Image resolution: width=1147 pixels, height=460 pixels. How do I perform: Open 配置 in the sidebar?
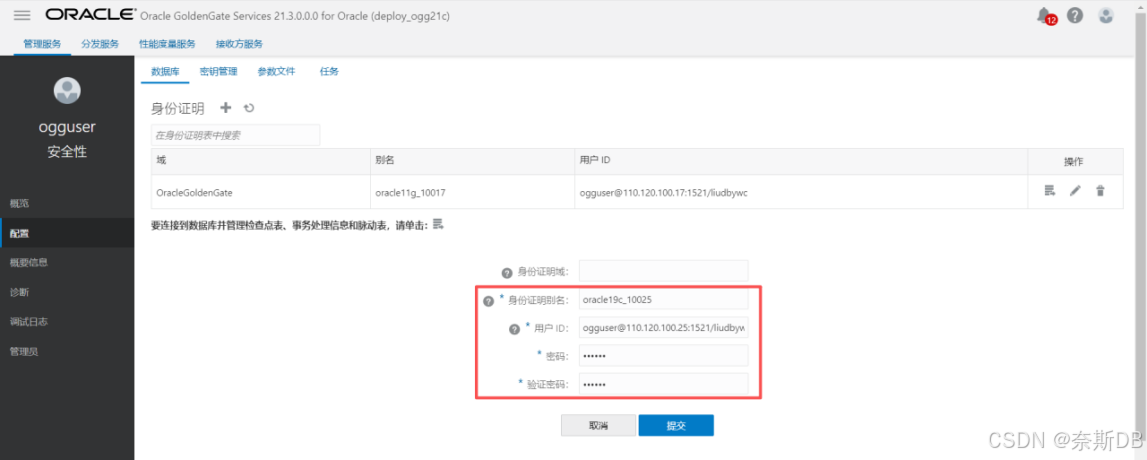67,233
